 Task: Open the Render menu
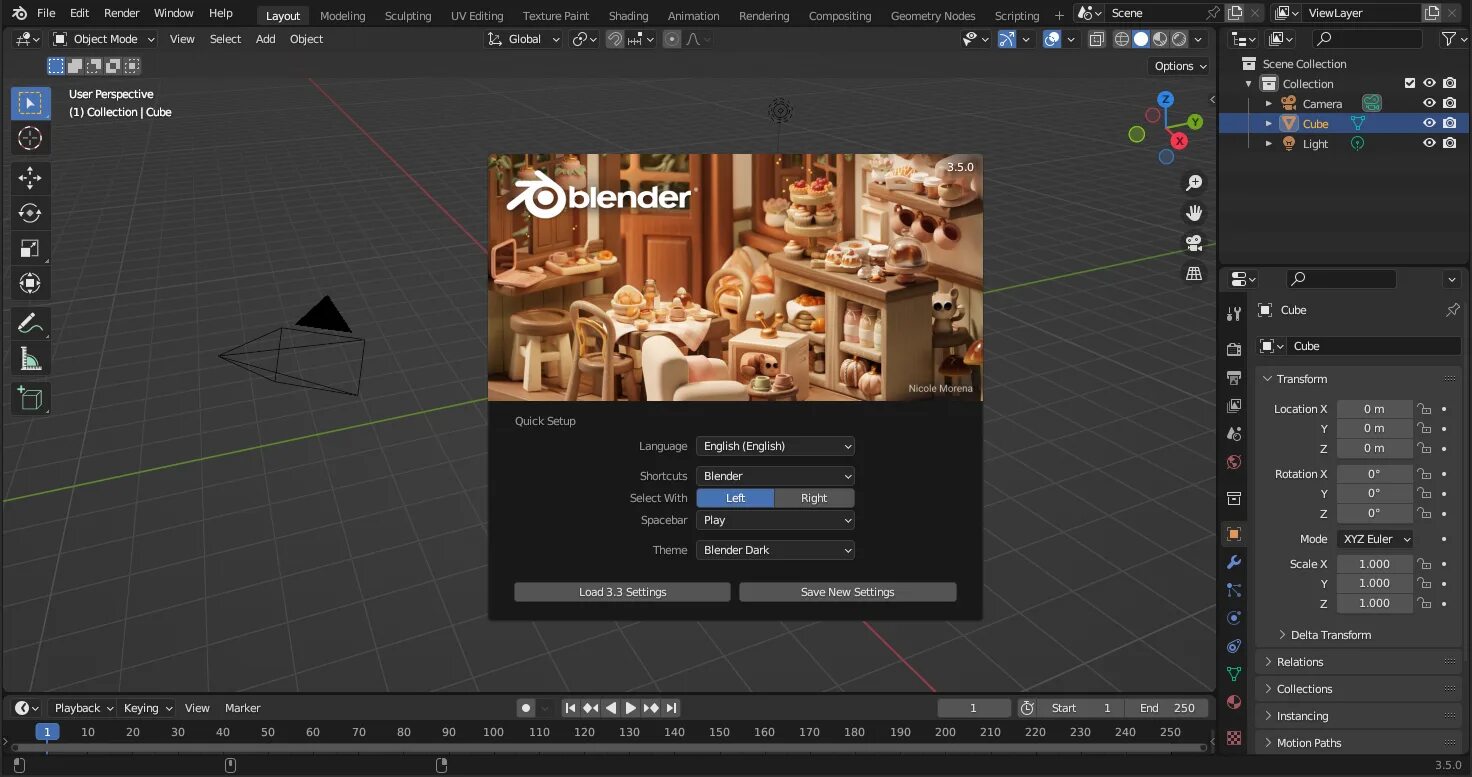pyautogui.click(x=122, y=13)
